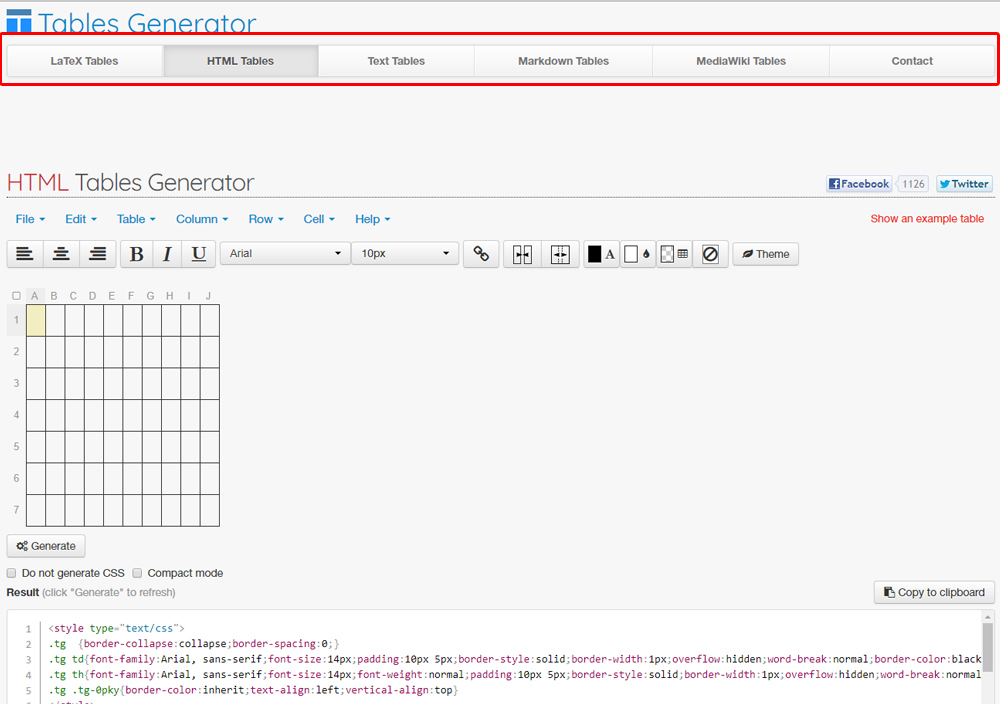Image resolution: width=1000 pixels, height=704 pixels.
Task: Click the Tables Generator logo
Action: coord(131,22)
